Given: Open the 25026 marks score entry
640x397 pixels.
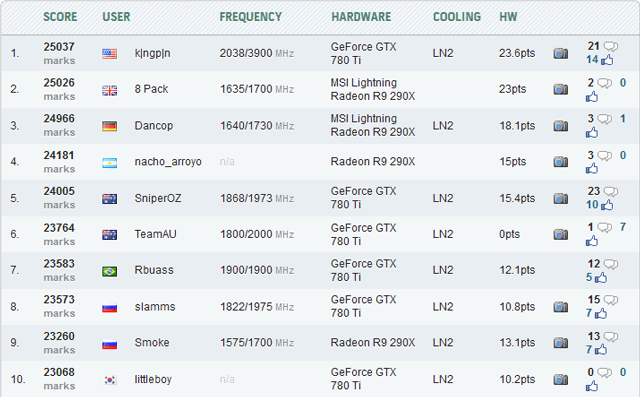Looking at the screenshot, I should pos(59,89).
